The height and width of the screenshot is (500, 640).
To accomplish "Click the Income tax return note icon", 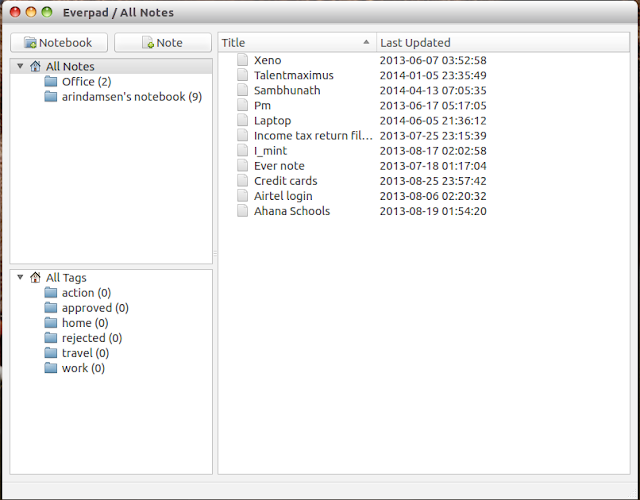I will tap(242, 135).
